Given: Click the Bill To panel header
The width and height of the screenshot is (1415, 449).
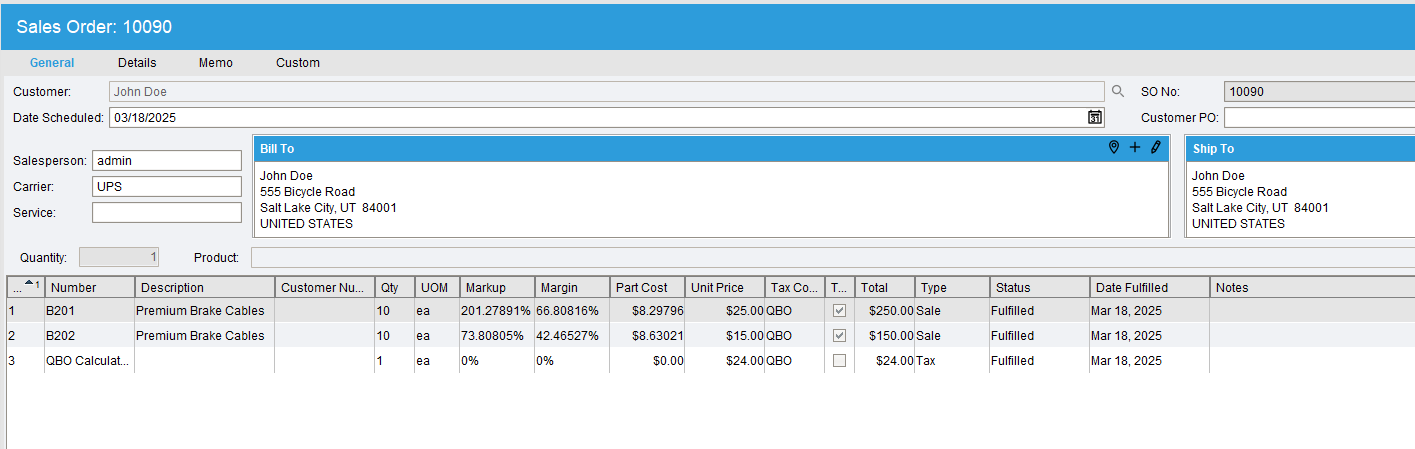Looking at the screenshot, I should click(711, 148).
